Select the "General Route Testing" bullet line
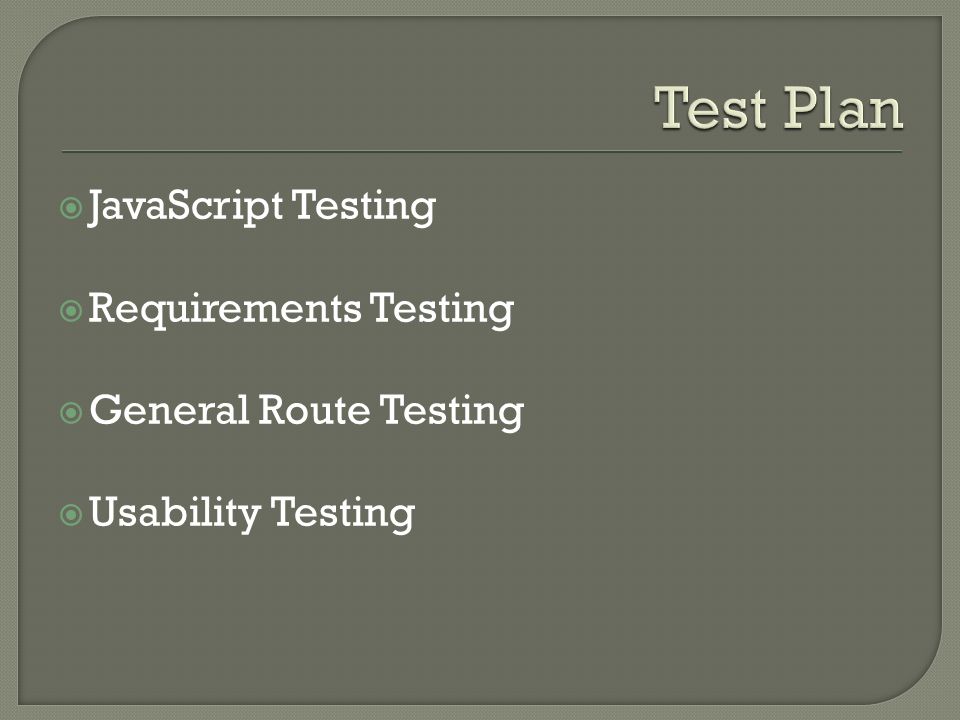The width and height of the screenshot is (960, 720). pyautogui.click(x=306, y=411)
